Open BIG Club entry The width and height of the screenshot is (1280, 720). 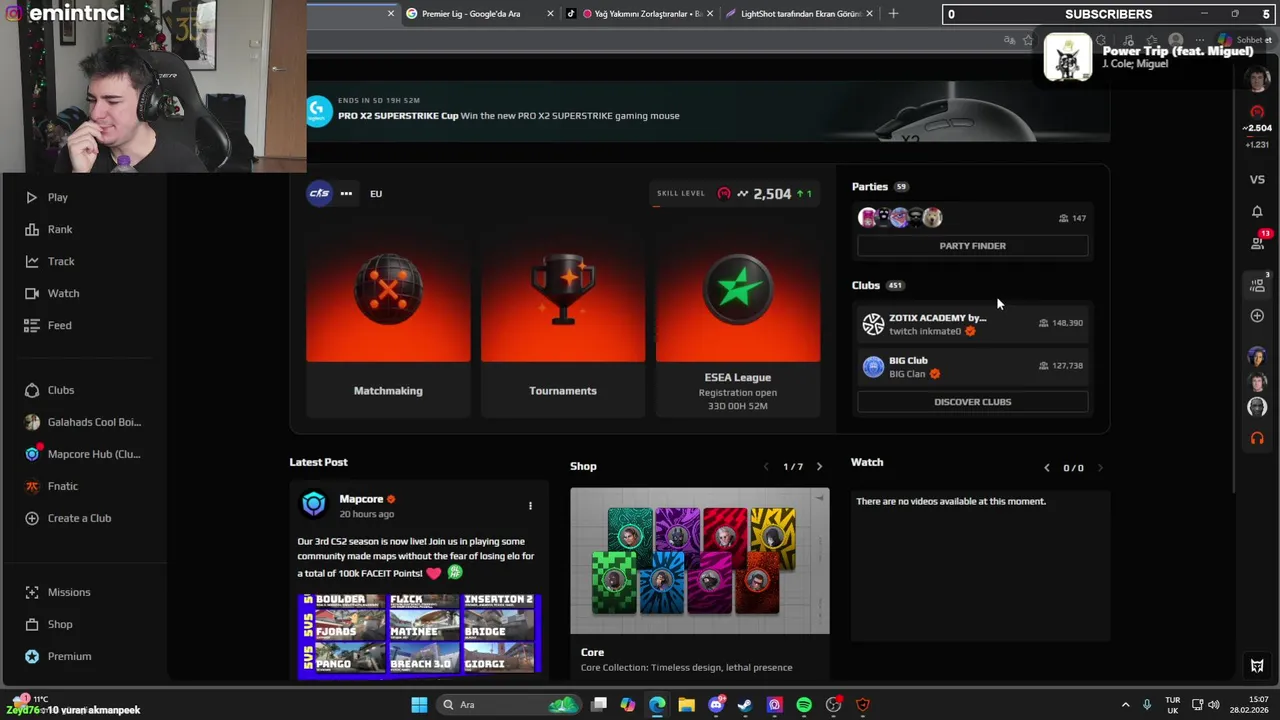(972, 367)
